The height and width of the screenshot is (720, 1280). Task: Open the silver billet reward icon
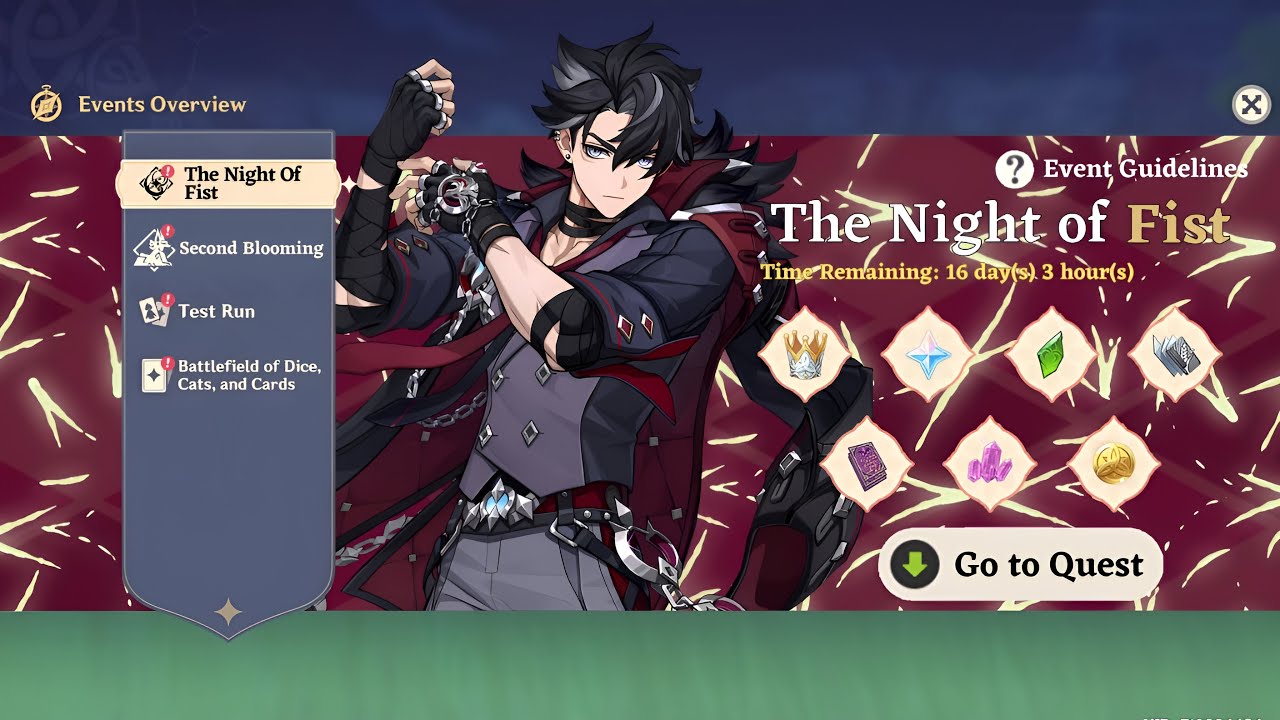point(1175,354)
